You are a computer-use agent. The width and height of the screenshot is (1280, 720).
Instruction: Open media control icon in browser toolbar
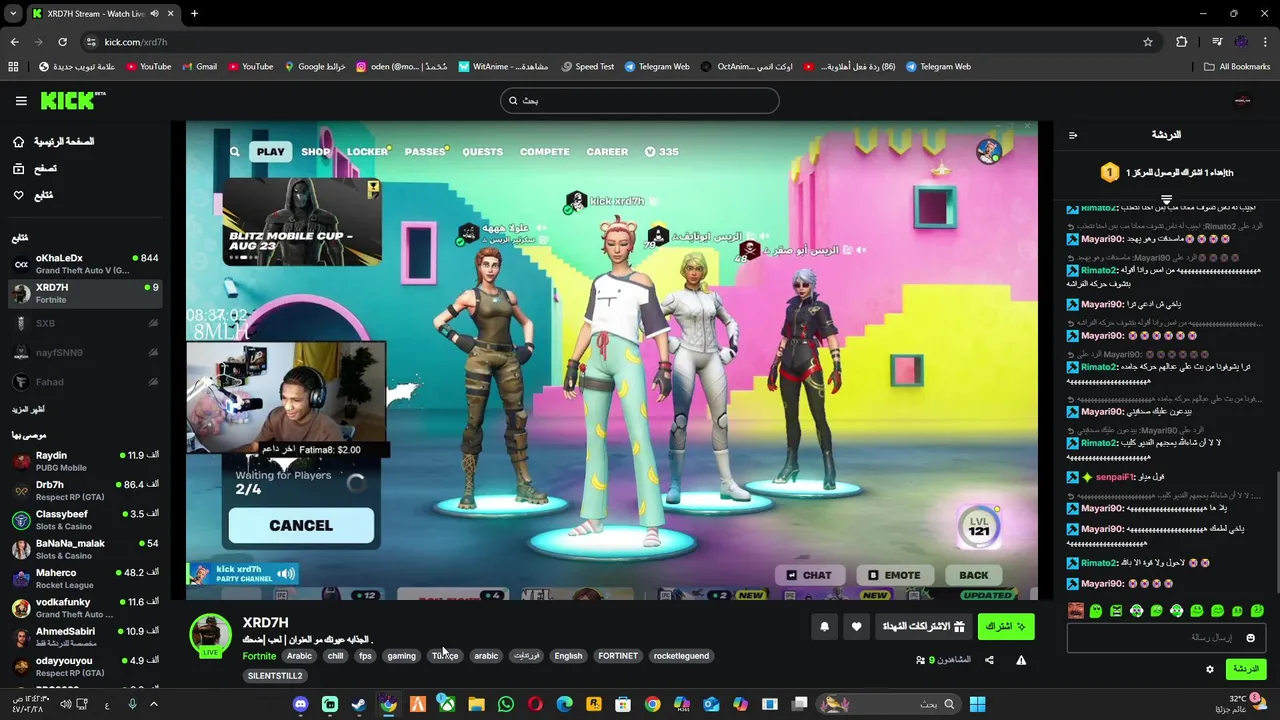tap(1217, 42)
